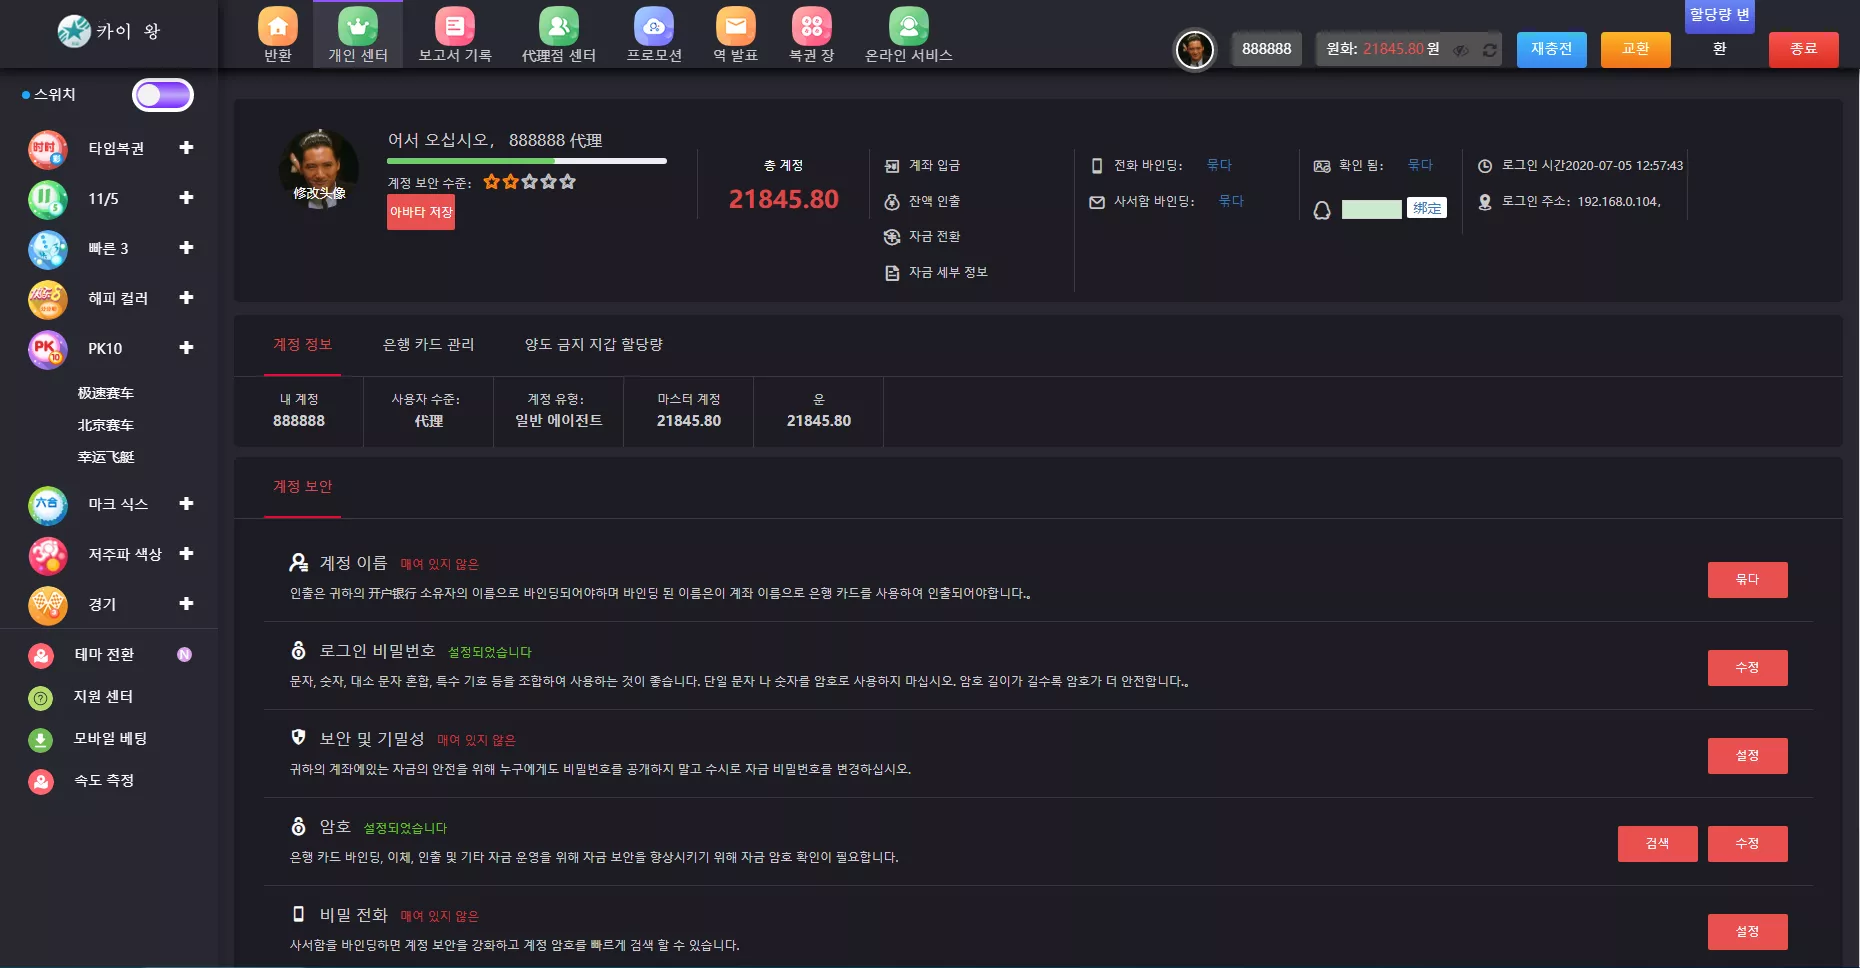1860x968 pixels.
Task: Expand the 11/5 game category
Action: click(186, 198)
